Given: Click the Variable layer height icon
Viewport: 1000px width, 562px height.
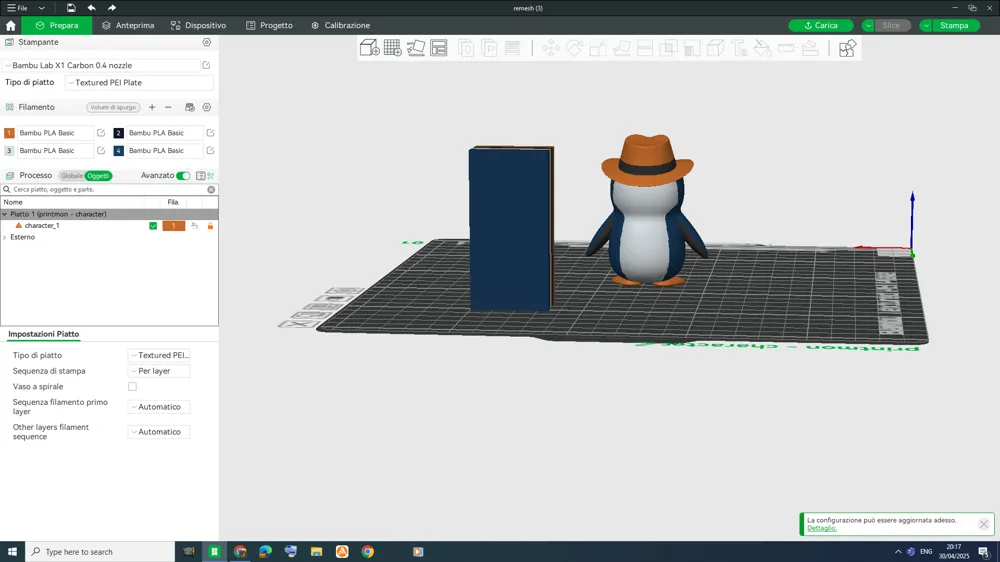Looking at the screenshot, I should 512,48.
